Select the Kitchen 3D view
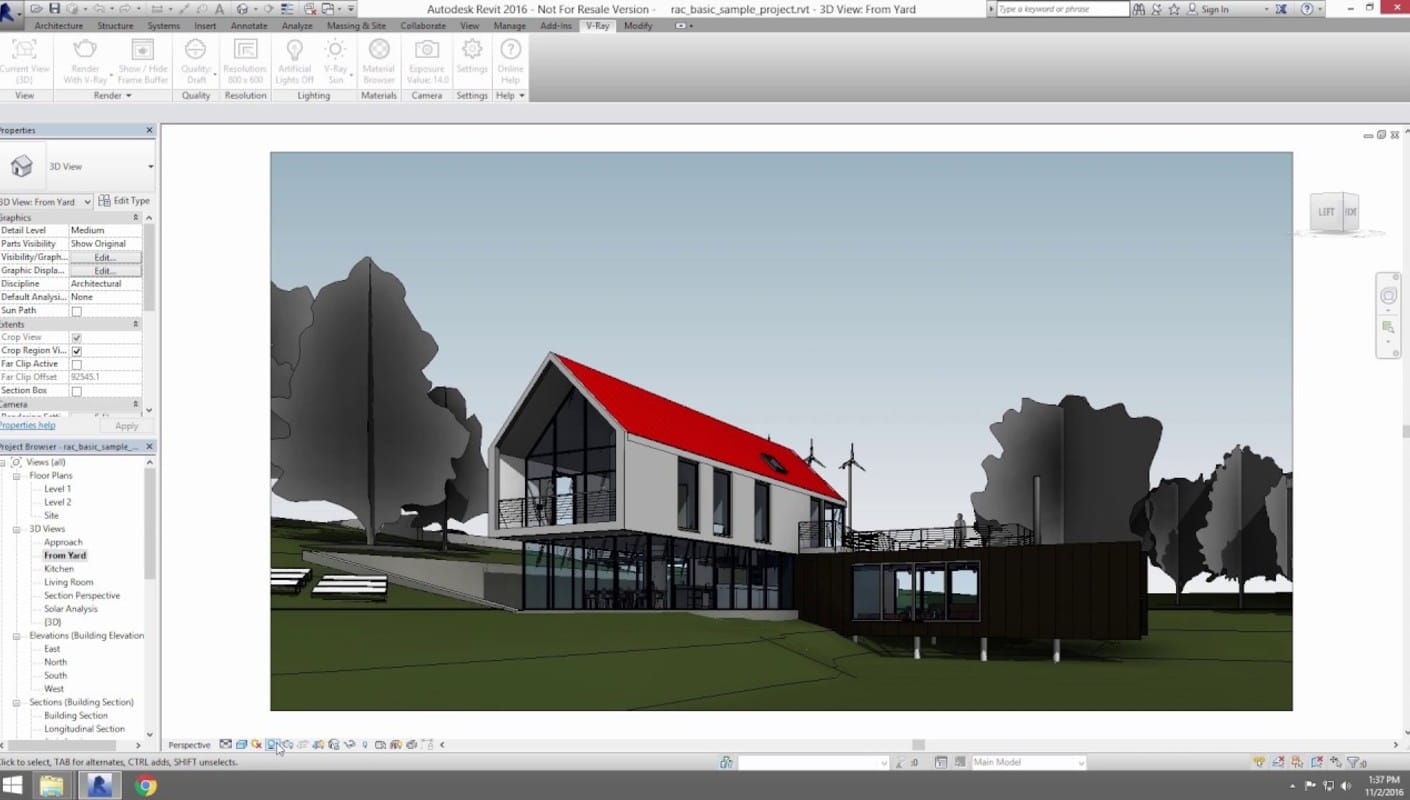 click(59, 569)
